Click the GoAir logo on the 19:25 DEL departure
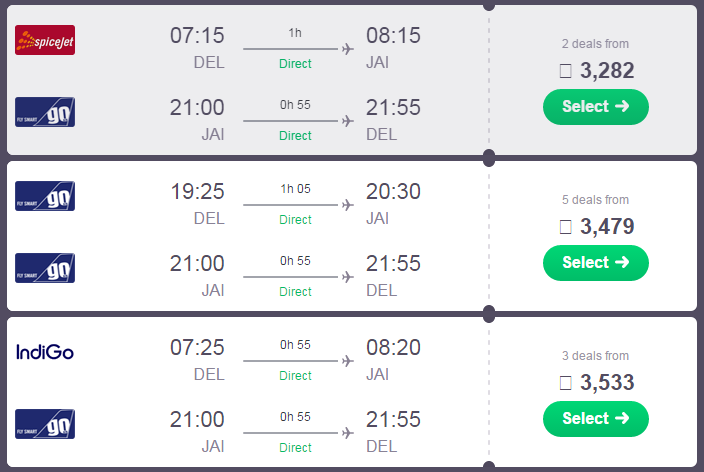 tap(45, 196)
